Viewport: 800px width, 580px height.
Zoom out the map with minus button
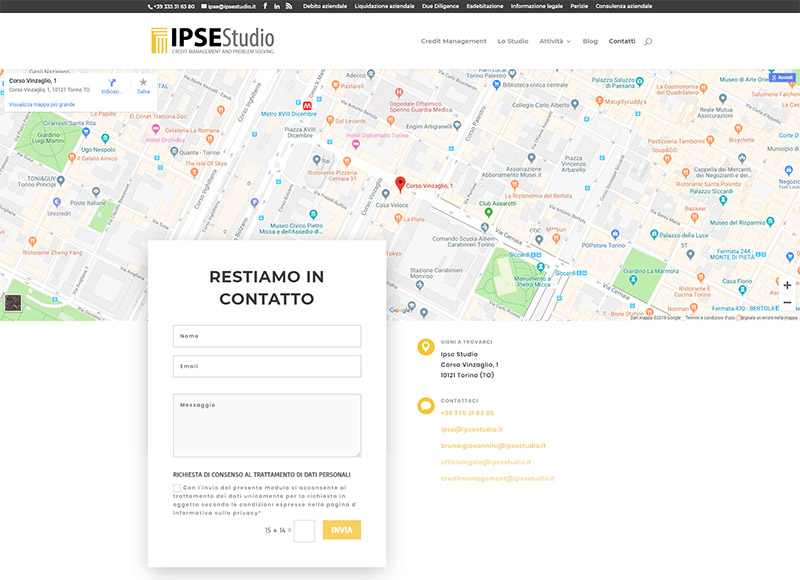pos(787,302)
